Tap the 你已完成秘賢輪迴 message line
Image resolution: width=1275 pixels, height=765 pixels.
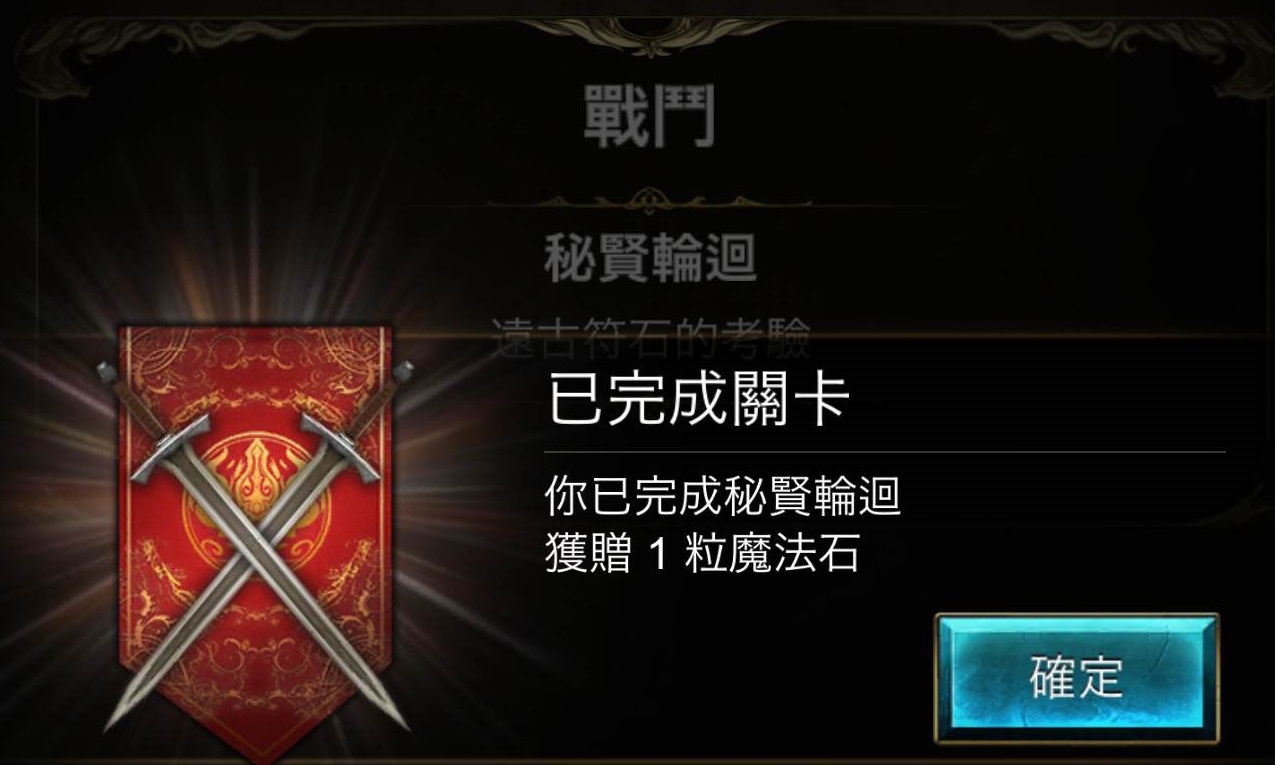click(723, 496)
